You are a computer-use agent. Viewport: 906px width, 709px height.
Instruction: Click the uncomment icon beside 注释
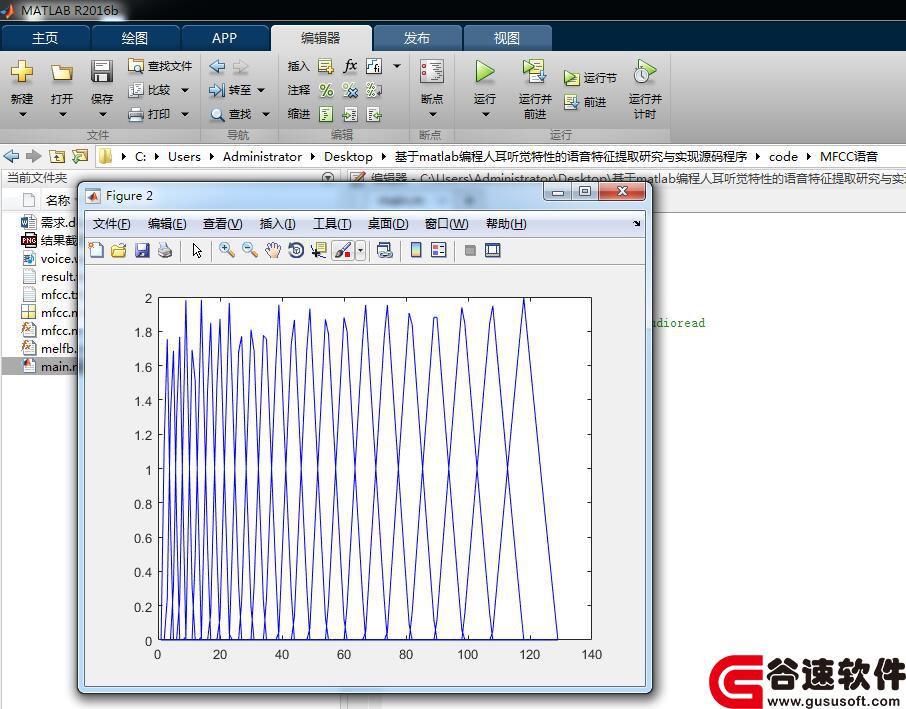click(x=350, y=90)
